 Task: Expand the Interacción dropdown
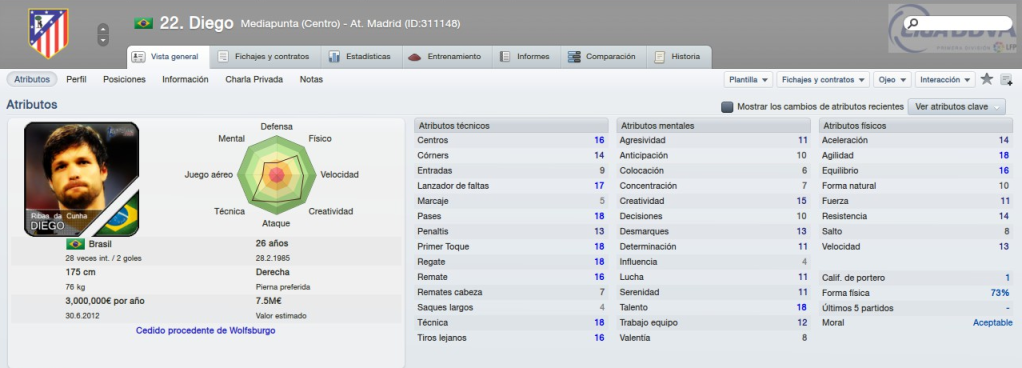coord(945,79)
